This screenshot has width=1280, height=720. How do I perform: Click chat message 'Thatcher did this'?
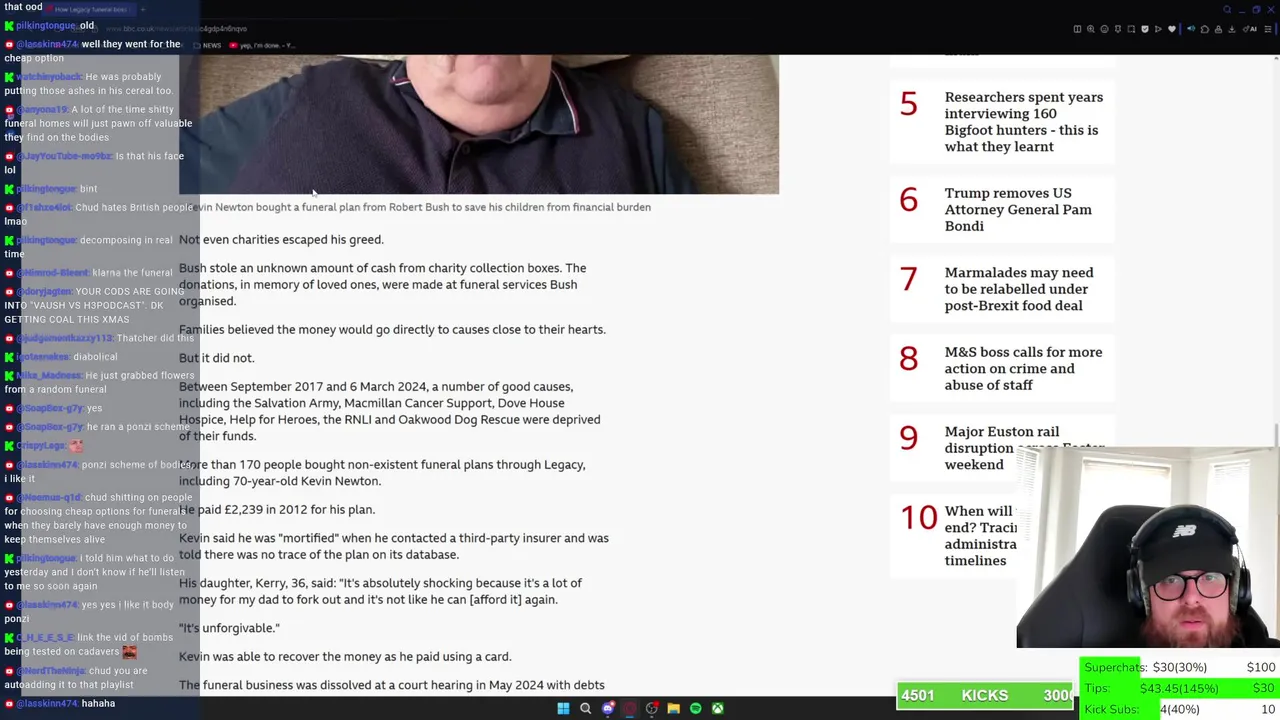[x=155, y=338]
